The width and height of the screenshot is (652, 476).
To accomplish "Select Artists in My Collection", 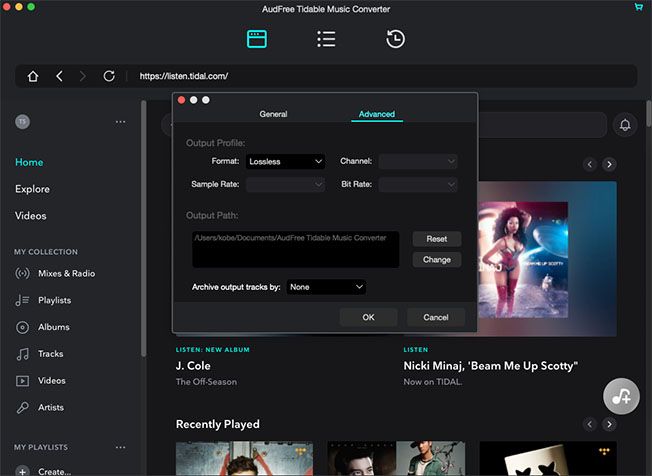I will (x=51, y=407).
